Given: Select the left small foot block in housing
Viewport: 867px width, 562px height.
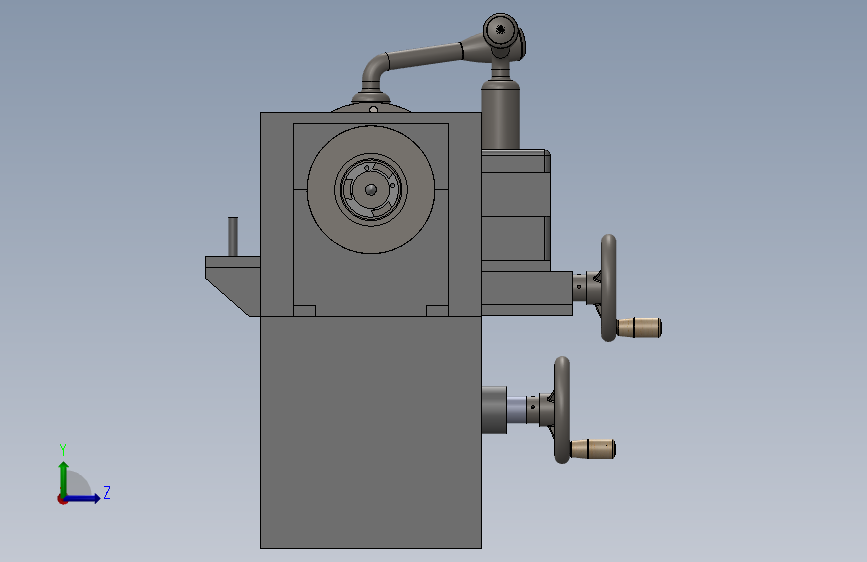Looking at the screenshot, I should coord(305,311).
